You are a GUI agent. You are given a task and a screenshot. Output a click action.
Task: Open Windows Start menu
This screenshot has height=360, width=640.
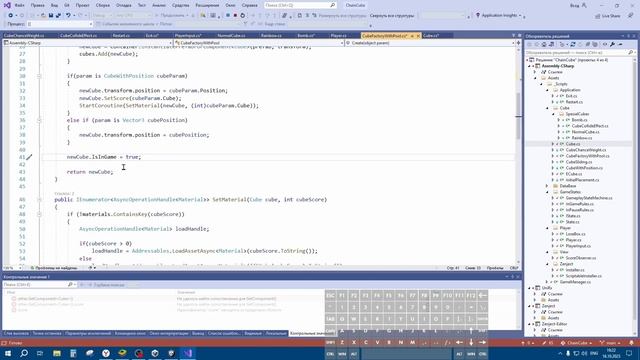[x=8, y=353]
